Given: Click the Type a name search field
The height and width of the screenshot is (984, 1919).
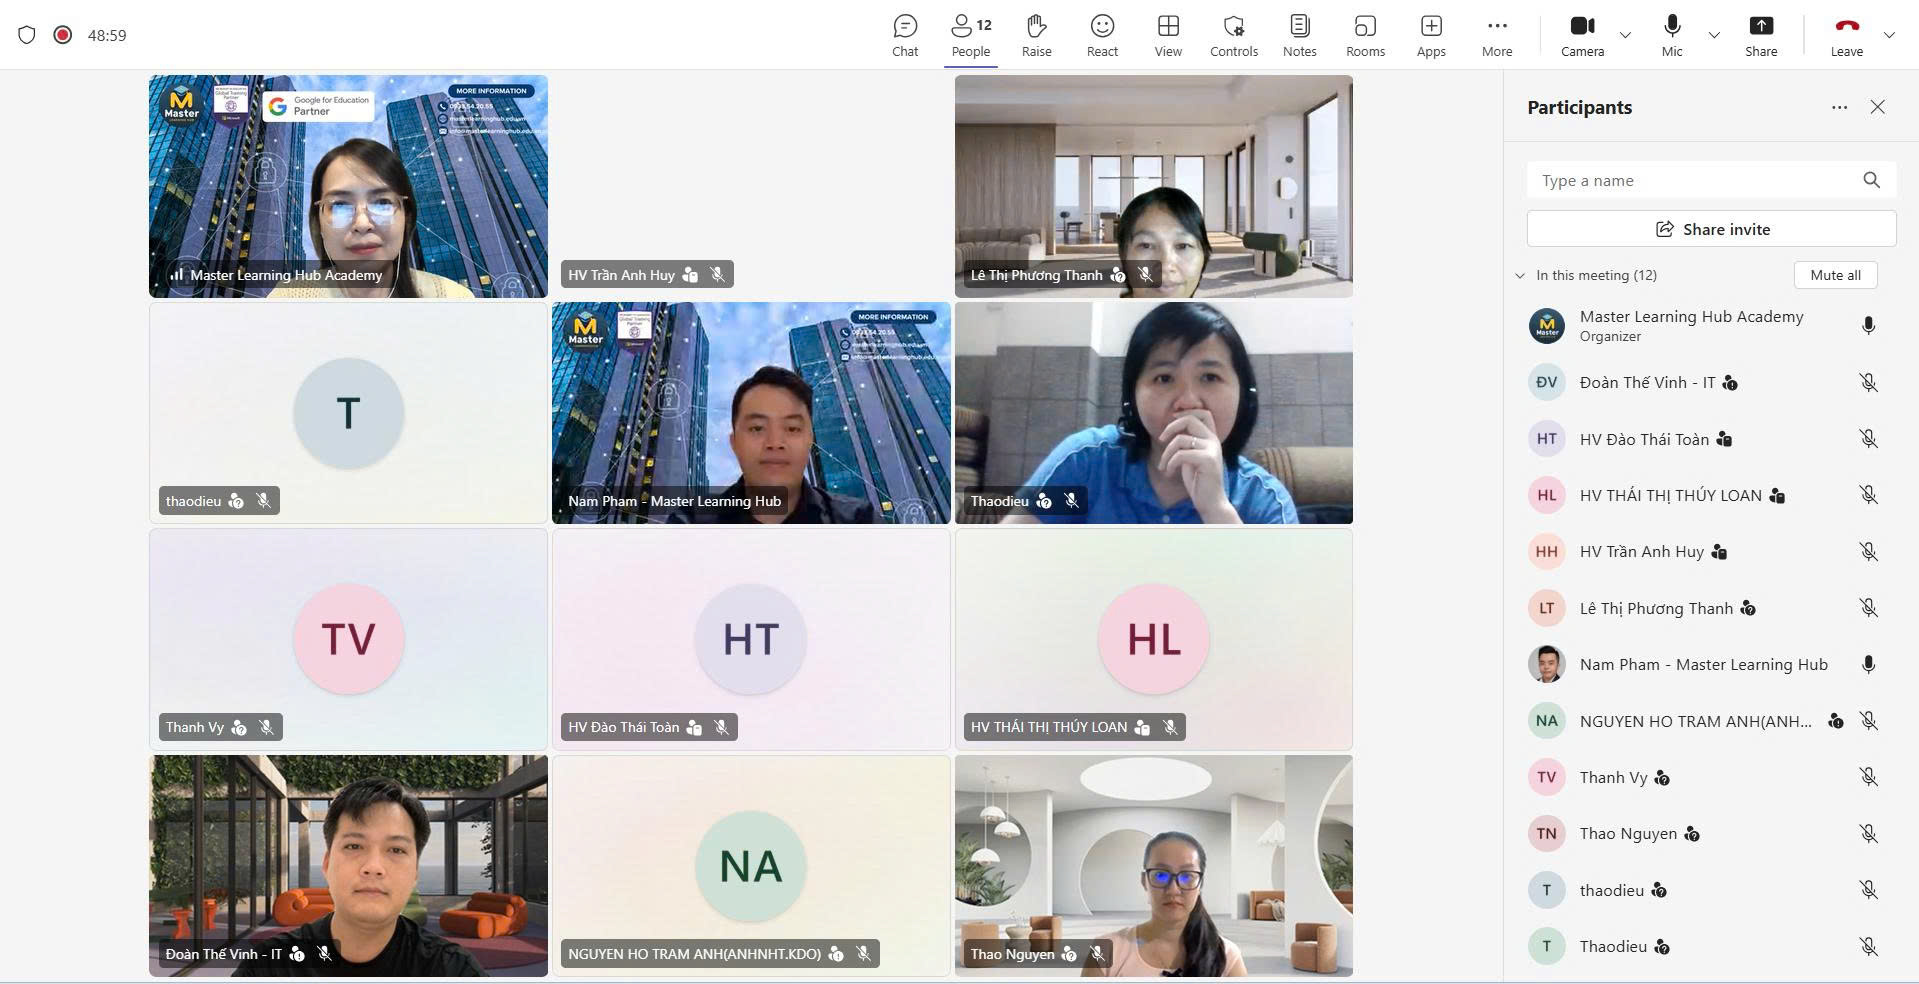Looking at the screenshot, I should pos(1695,180).
